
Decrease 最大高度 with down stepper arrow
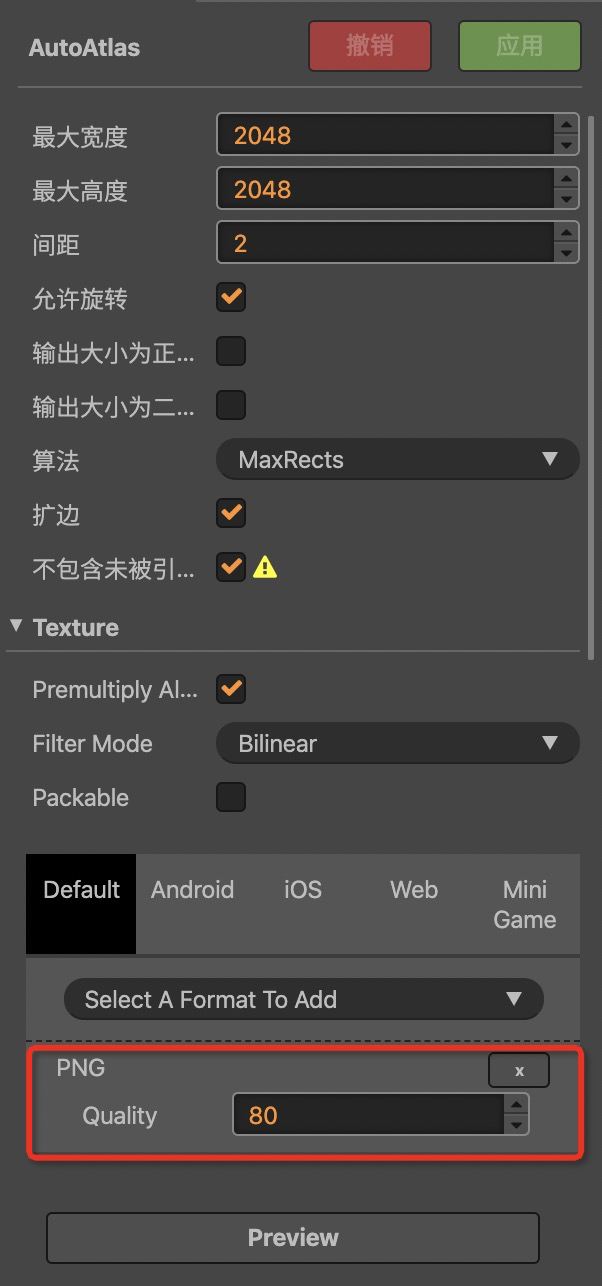tap(567, 200)
